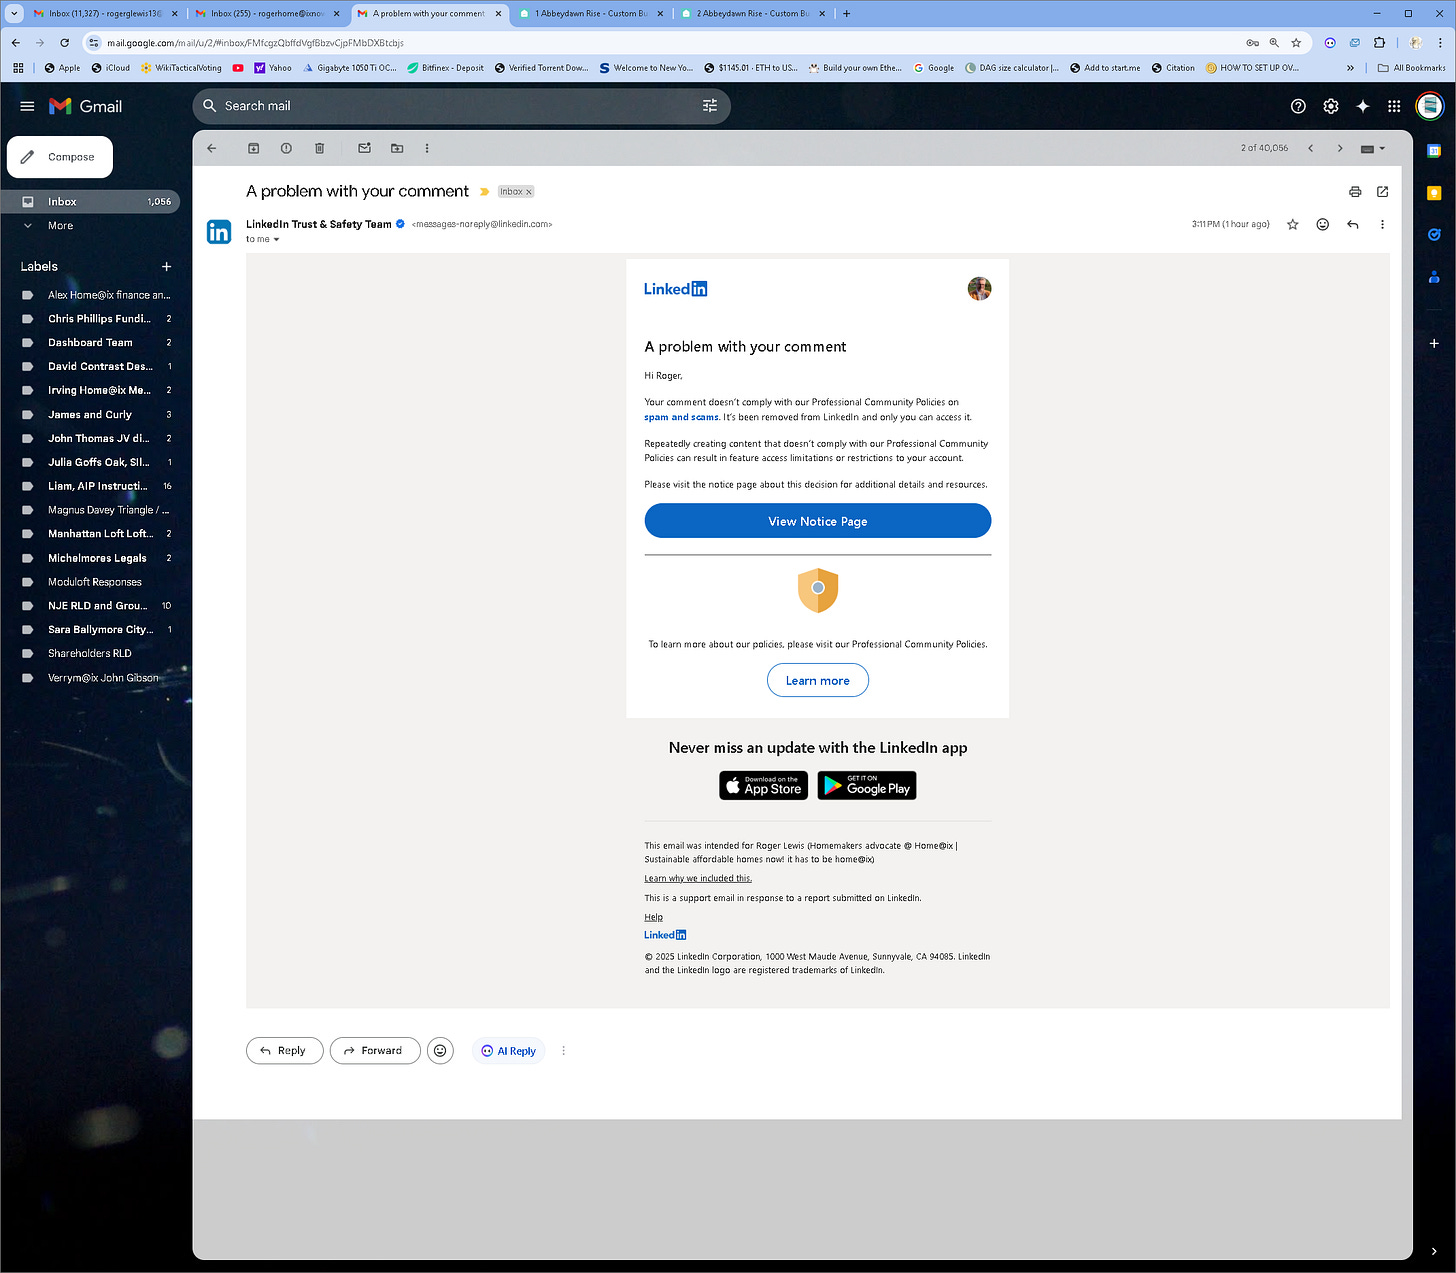Show hidden bookmarks via the double chevron
The image size is (1456, 1273).
[x=1351, y=68]
